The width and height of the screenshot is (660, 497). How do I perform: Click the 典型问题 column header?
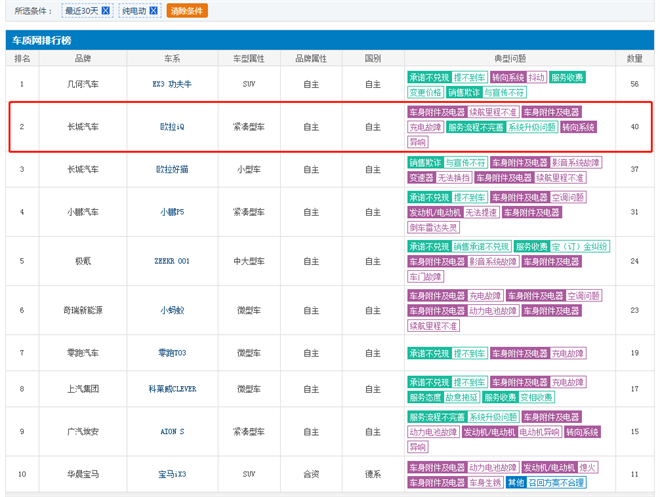510,58
